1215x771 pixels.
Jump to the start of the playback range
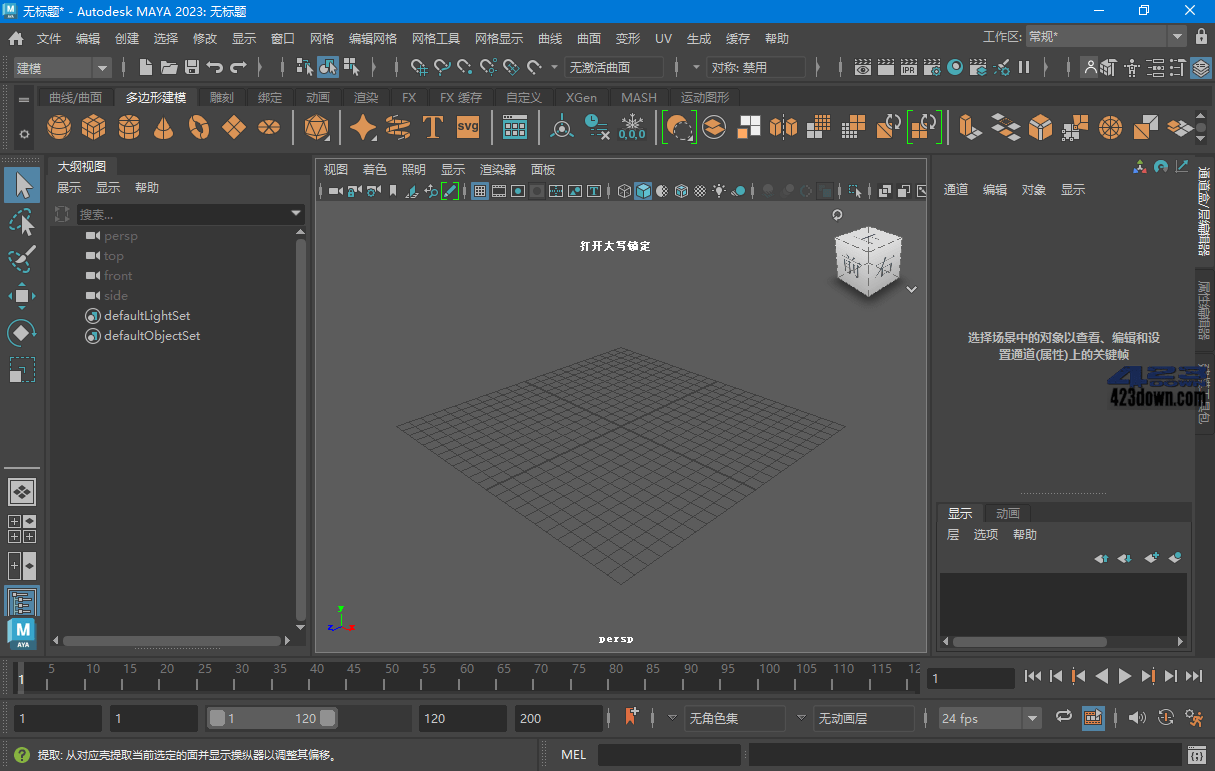(1033, 676)
